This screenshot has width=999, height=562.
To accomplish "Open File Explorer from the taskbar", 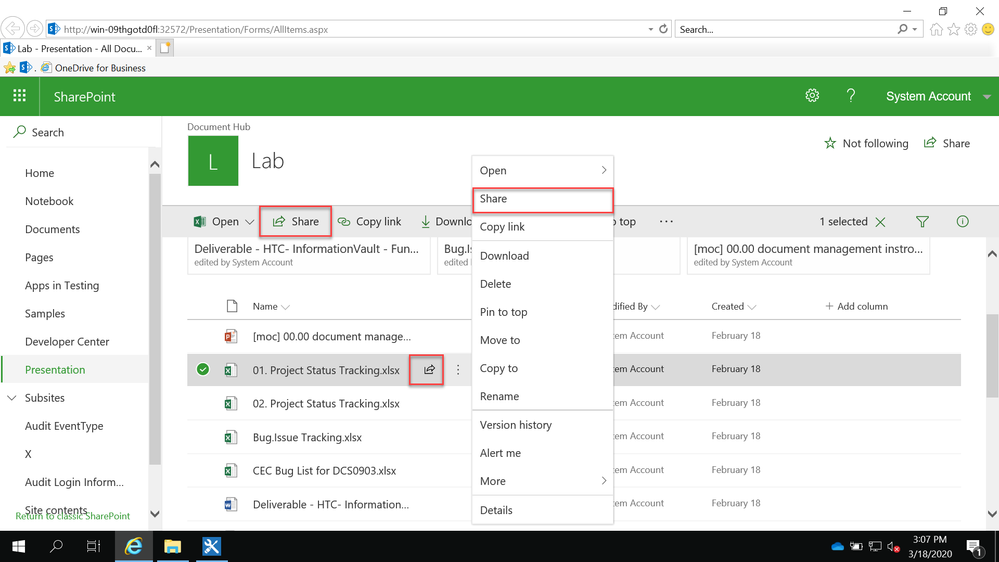I will (172, 546).
